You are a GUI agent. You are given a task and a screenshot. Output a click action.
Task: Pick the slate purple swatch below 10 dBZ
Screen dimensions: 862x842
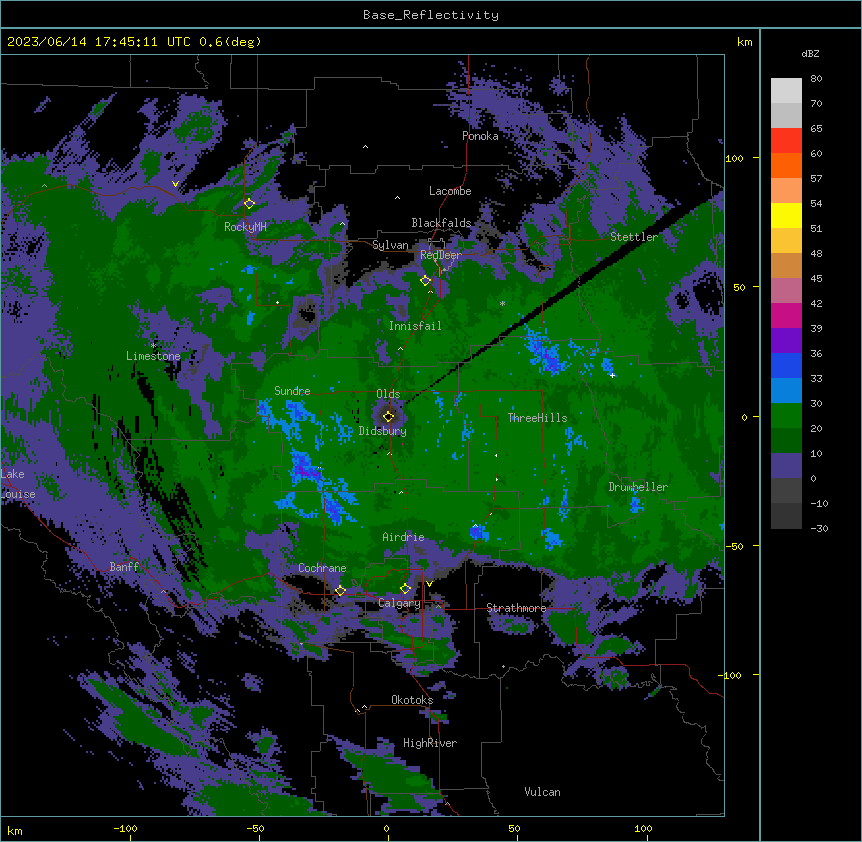click(x=786, y=466)
